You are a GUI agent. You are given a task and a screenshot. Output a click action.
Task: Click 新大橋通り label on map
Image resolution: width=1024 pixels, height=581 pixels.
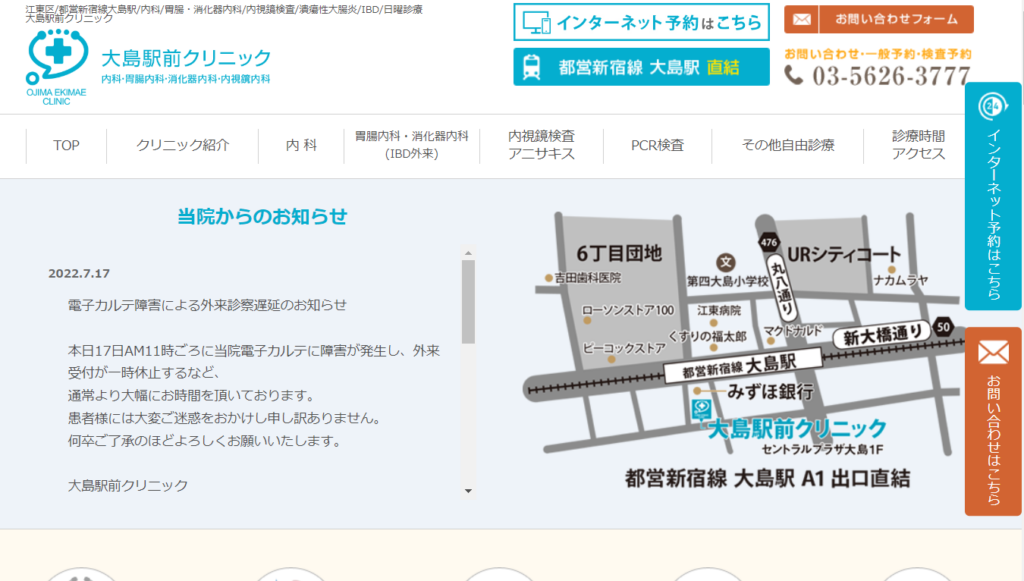(882, 336)
